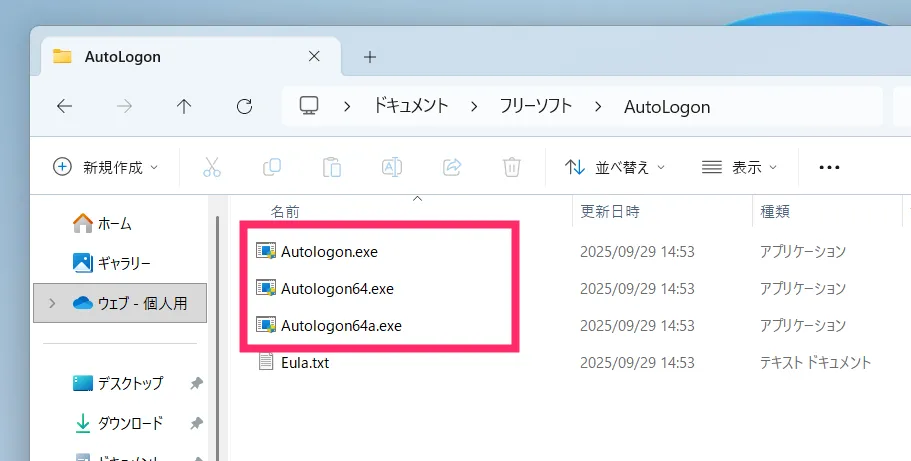Sort by the 名前 column header
This screenshot has width=911, height=461.
coord(285,212)
